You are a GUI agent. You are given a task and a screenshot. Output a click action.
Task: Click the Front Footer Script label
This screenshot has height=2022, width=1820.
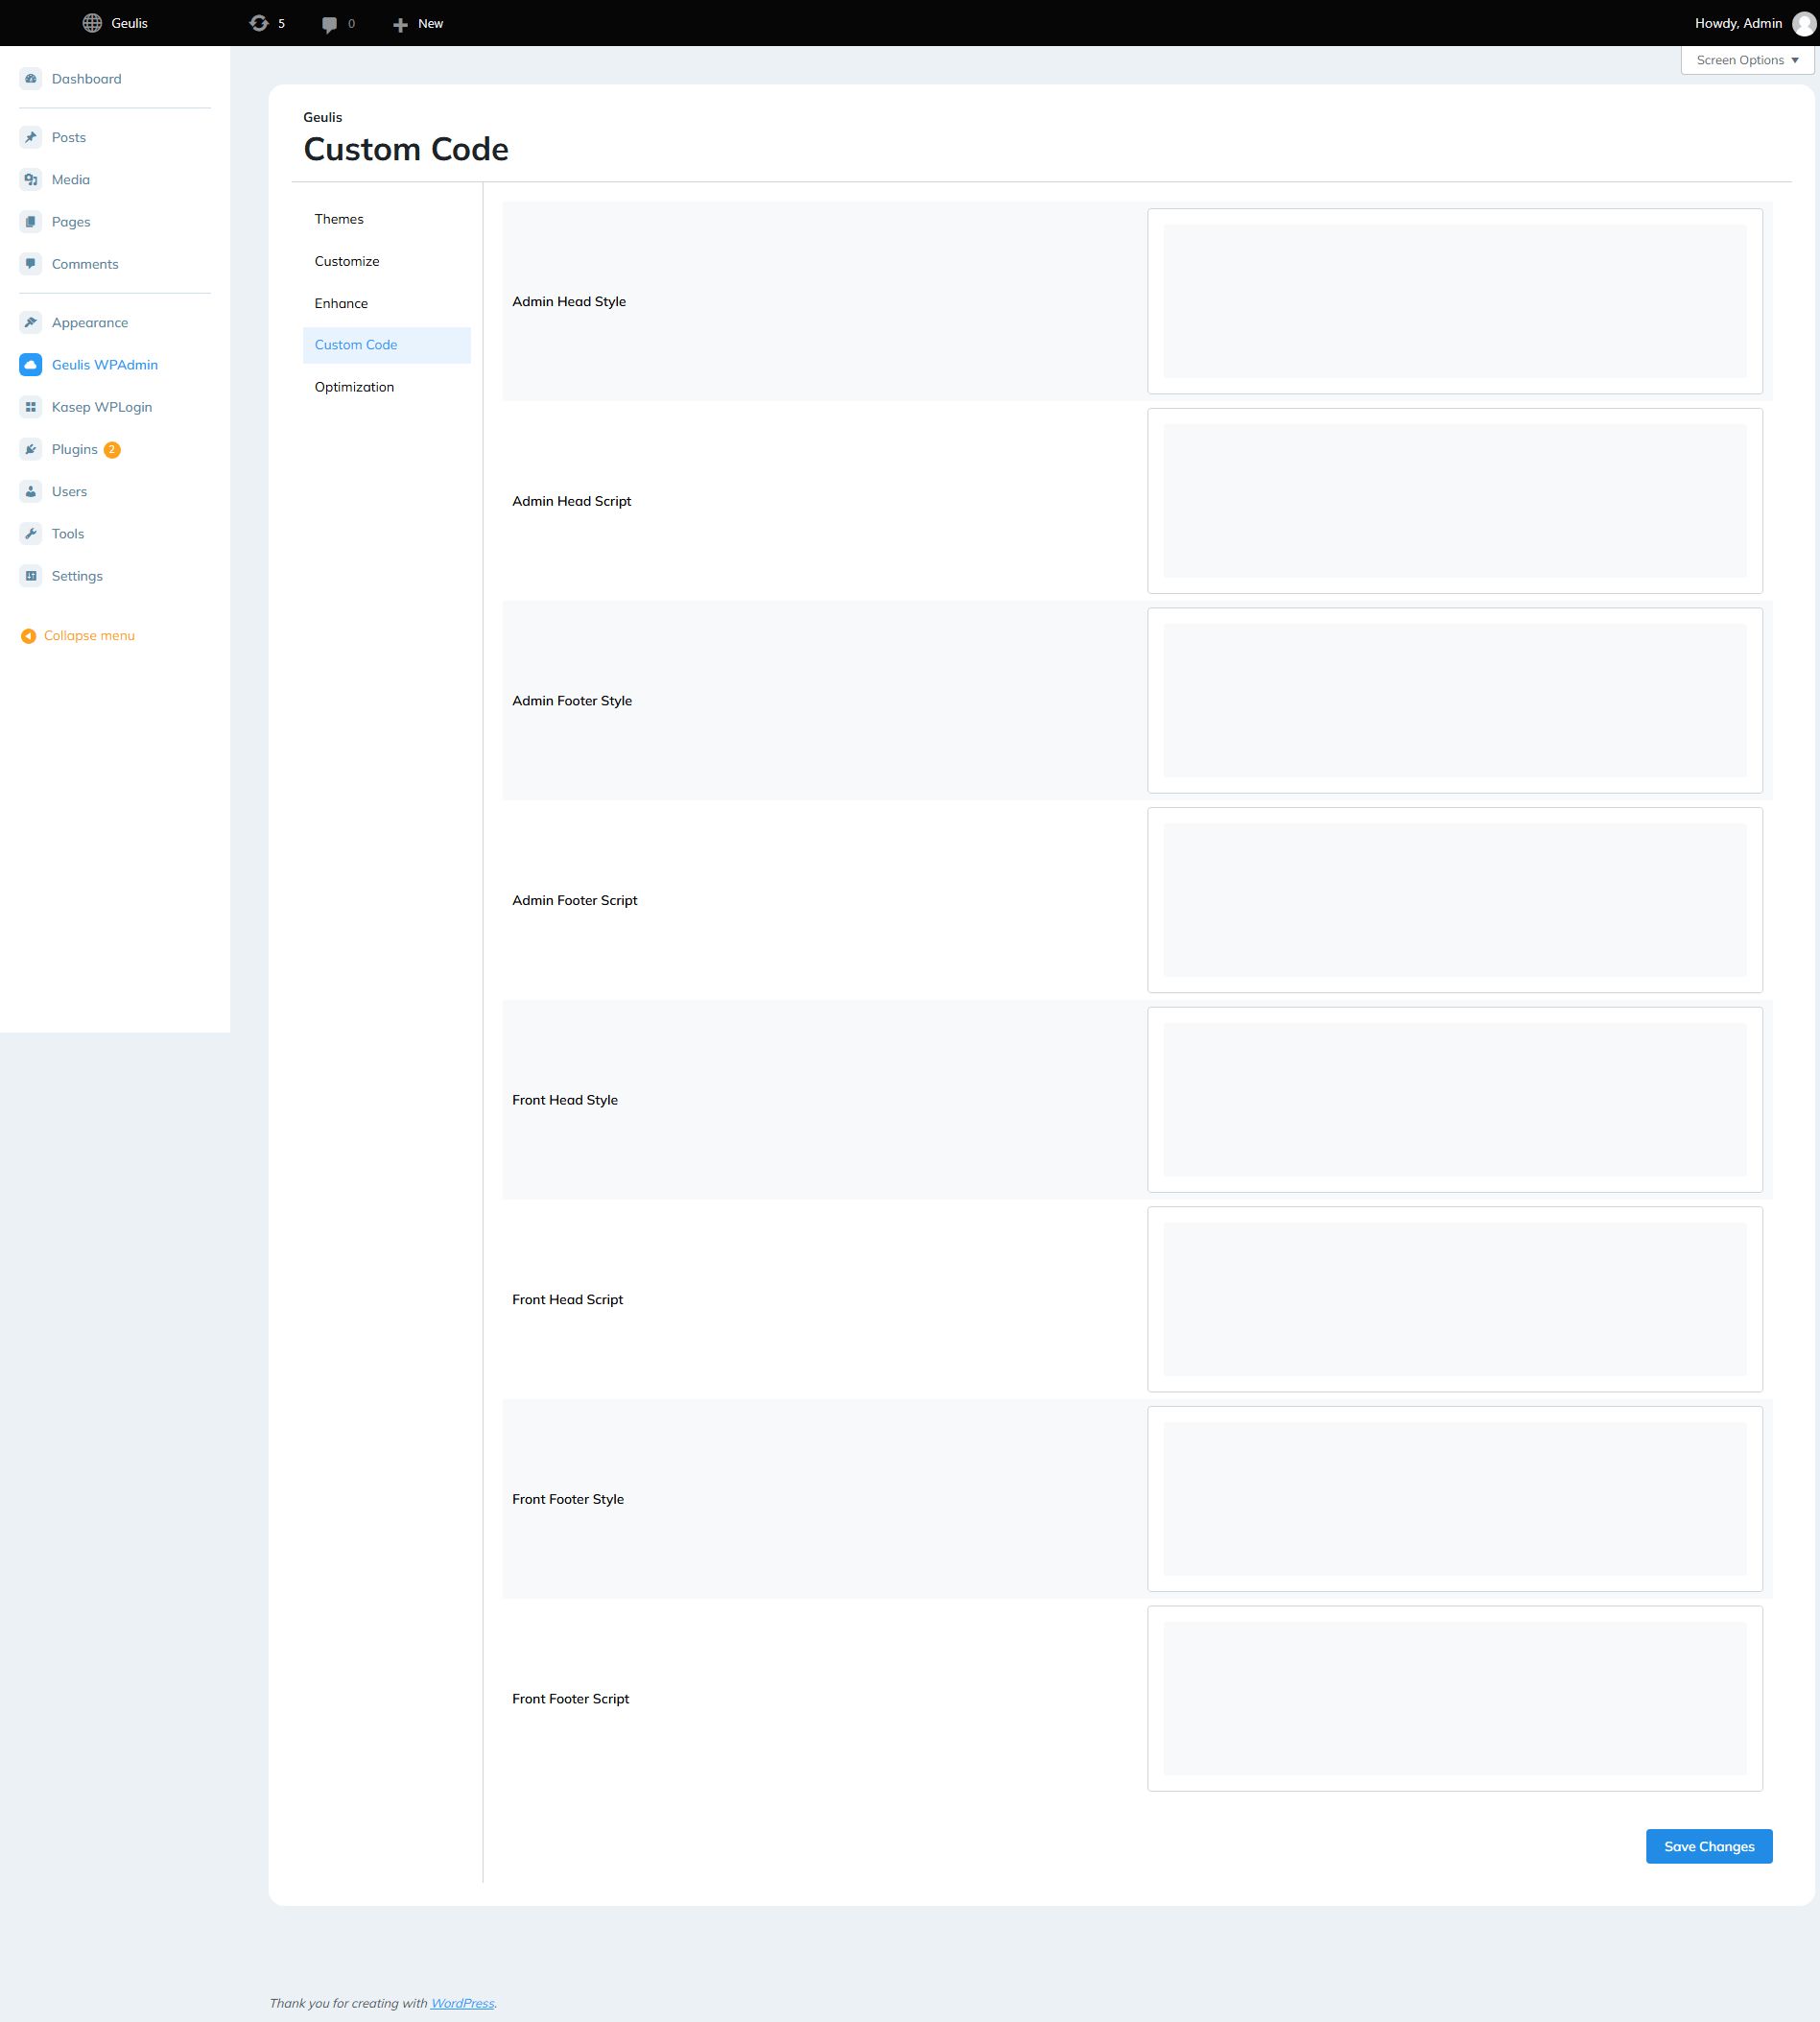coord(571,1699)
